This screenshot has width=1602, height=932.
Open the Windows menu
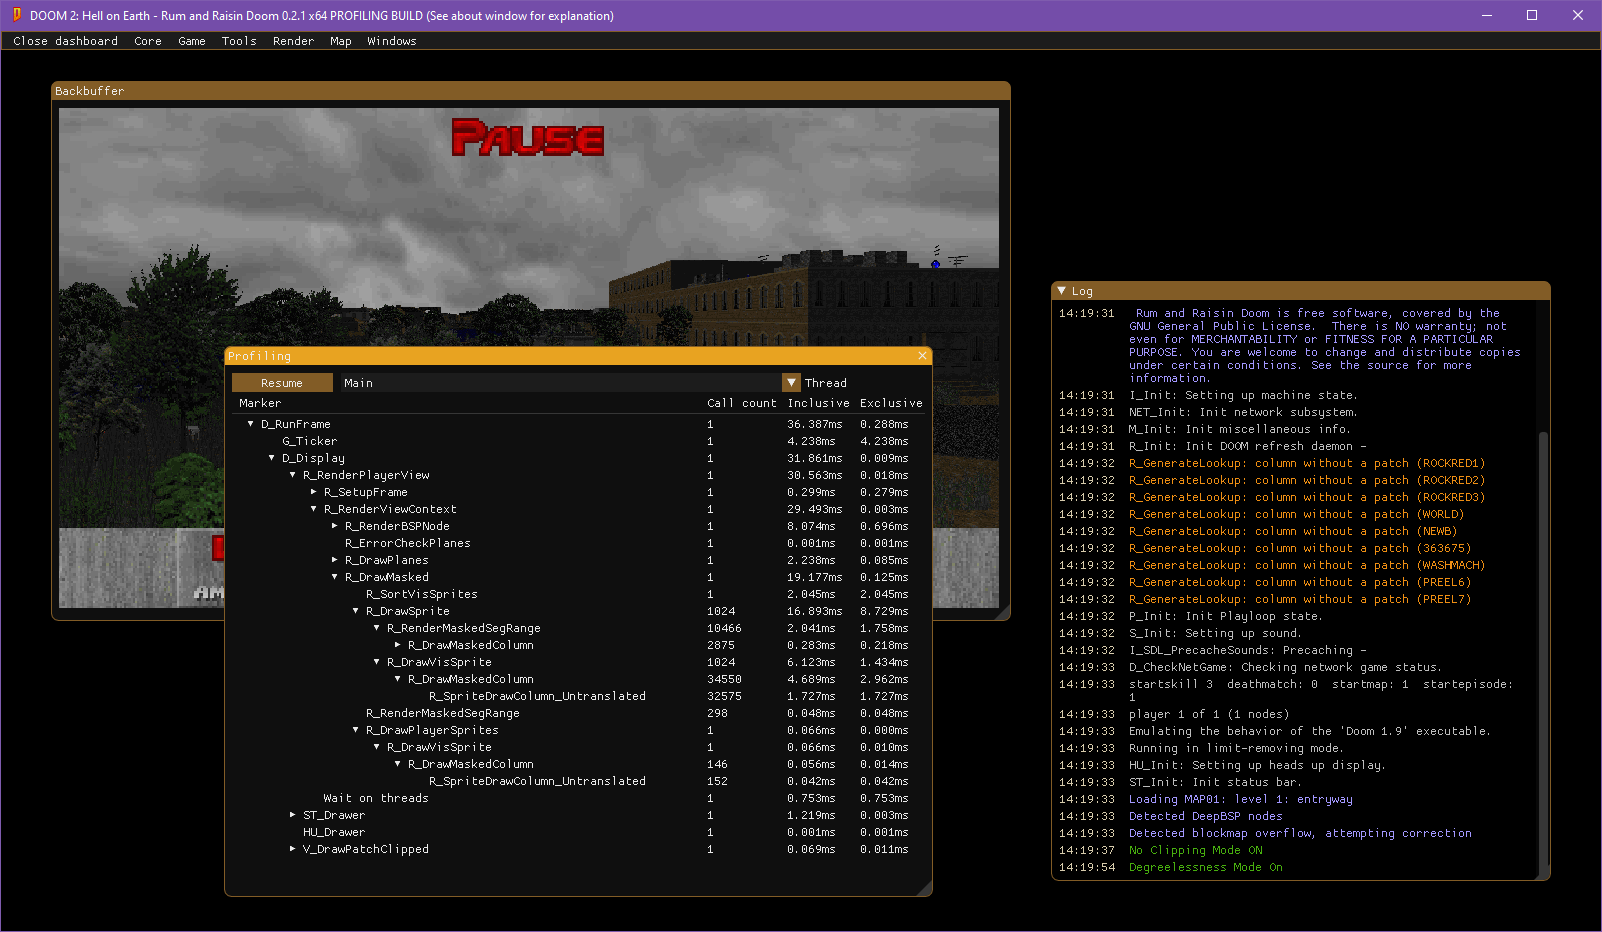pyautogui.click(x=391, y=41)
